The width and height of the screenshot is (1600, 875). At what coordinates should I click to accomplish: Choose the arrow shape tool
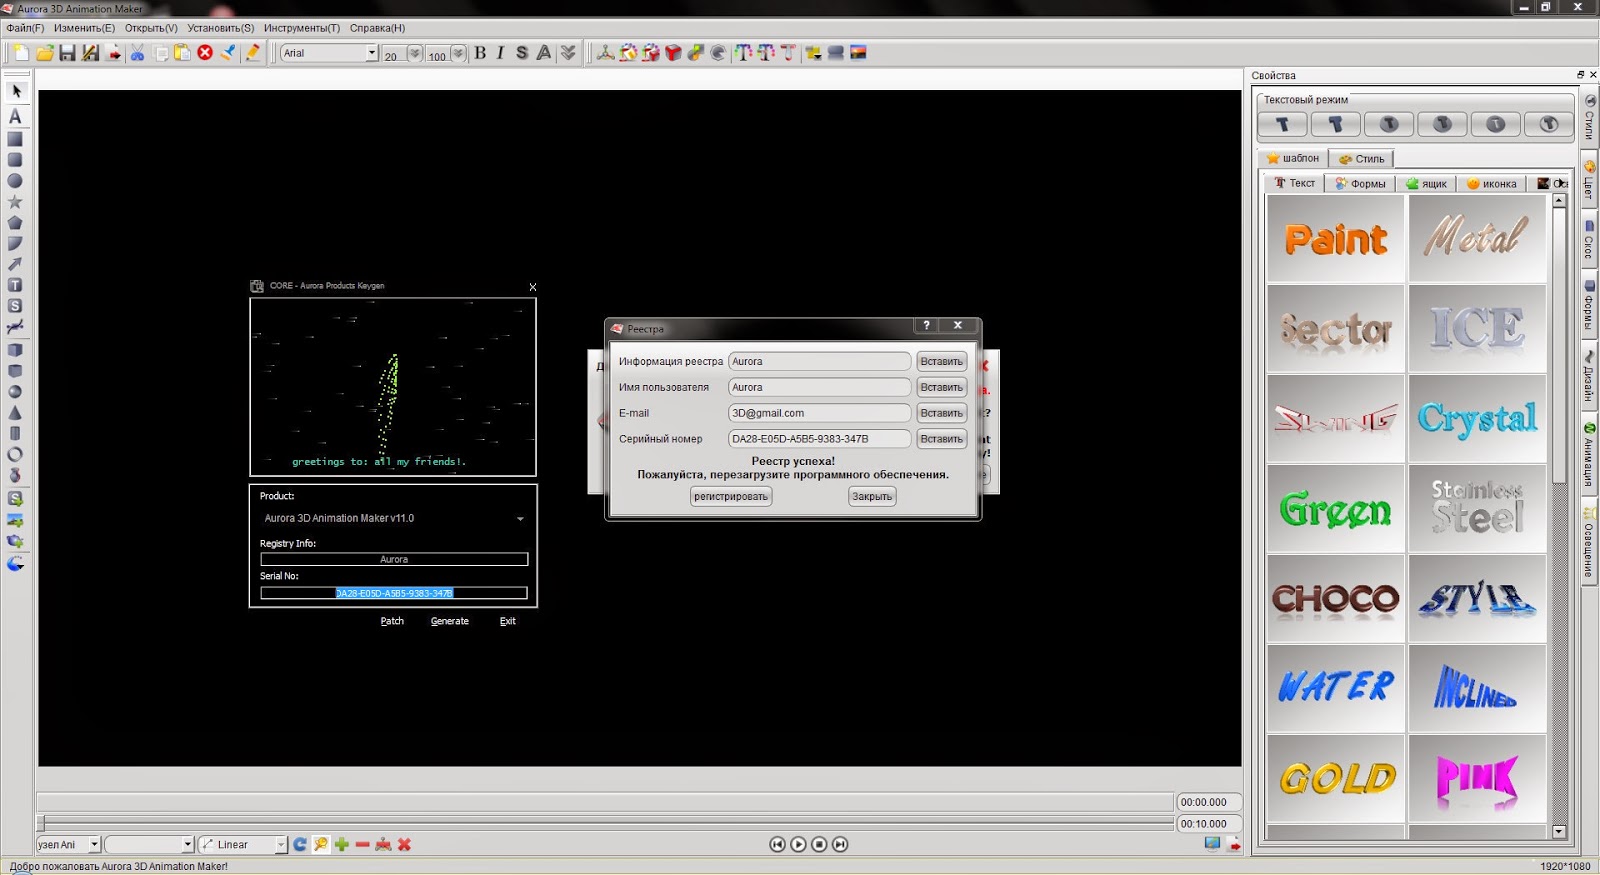point(15,264)
